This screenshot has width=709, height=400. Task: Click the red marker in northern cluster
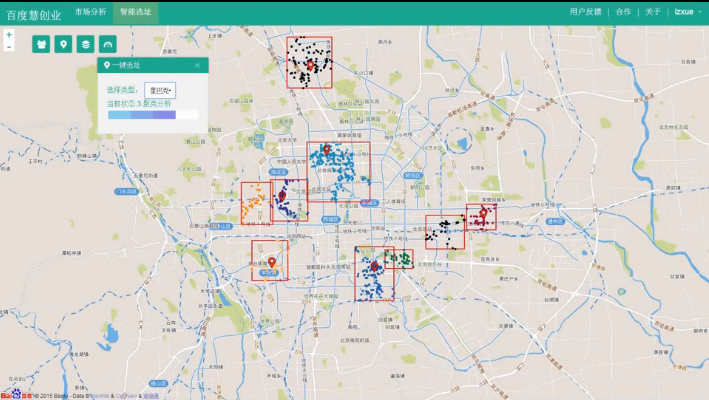tap(310, 65)
